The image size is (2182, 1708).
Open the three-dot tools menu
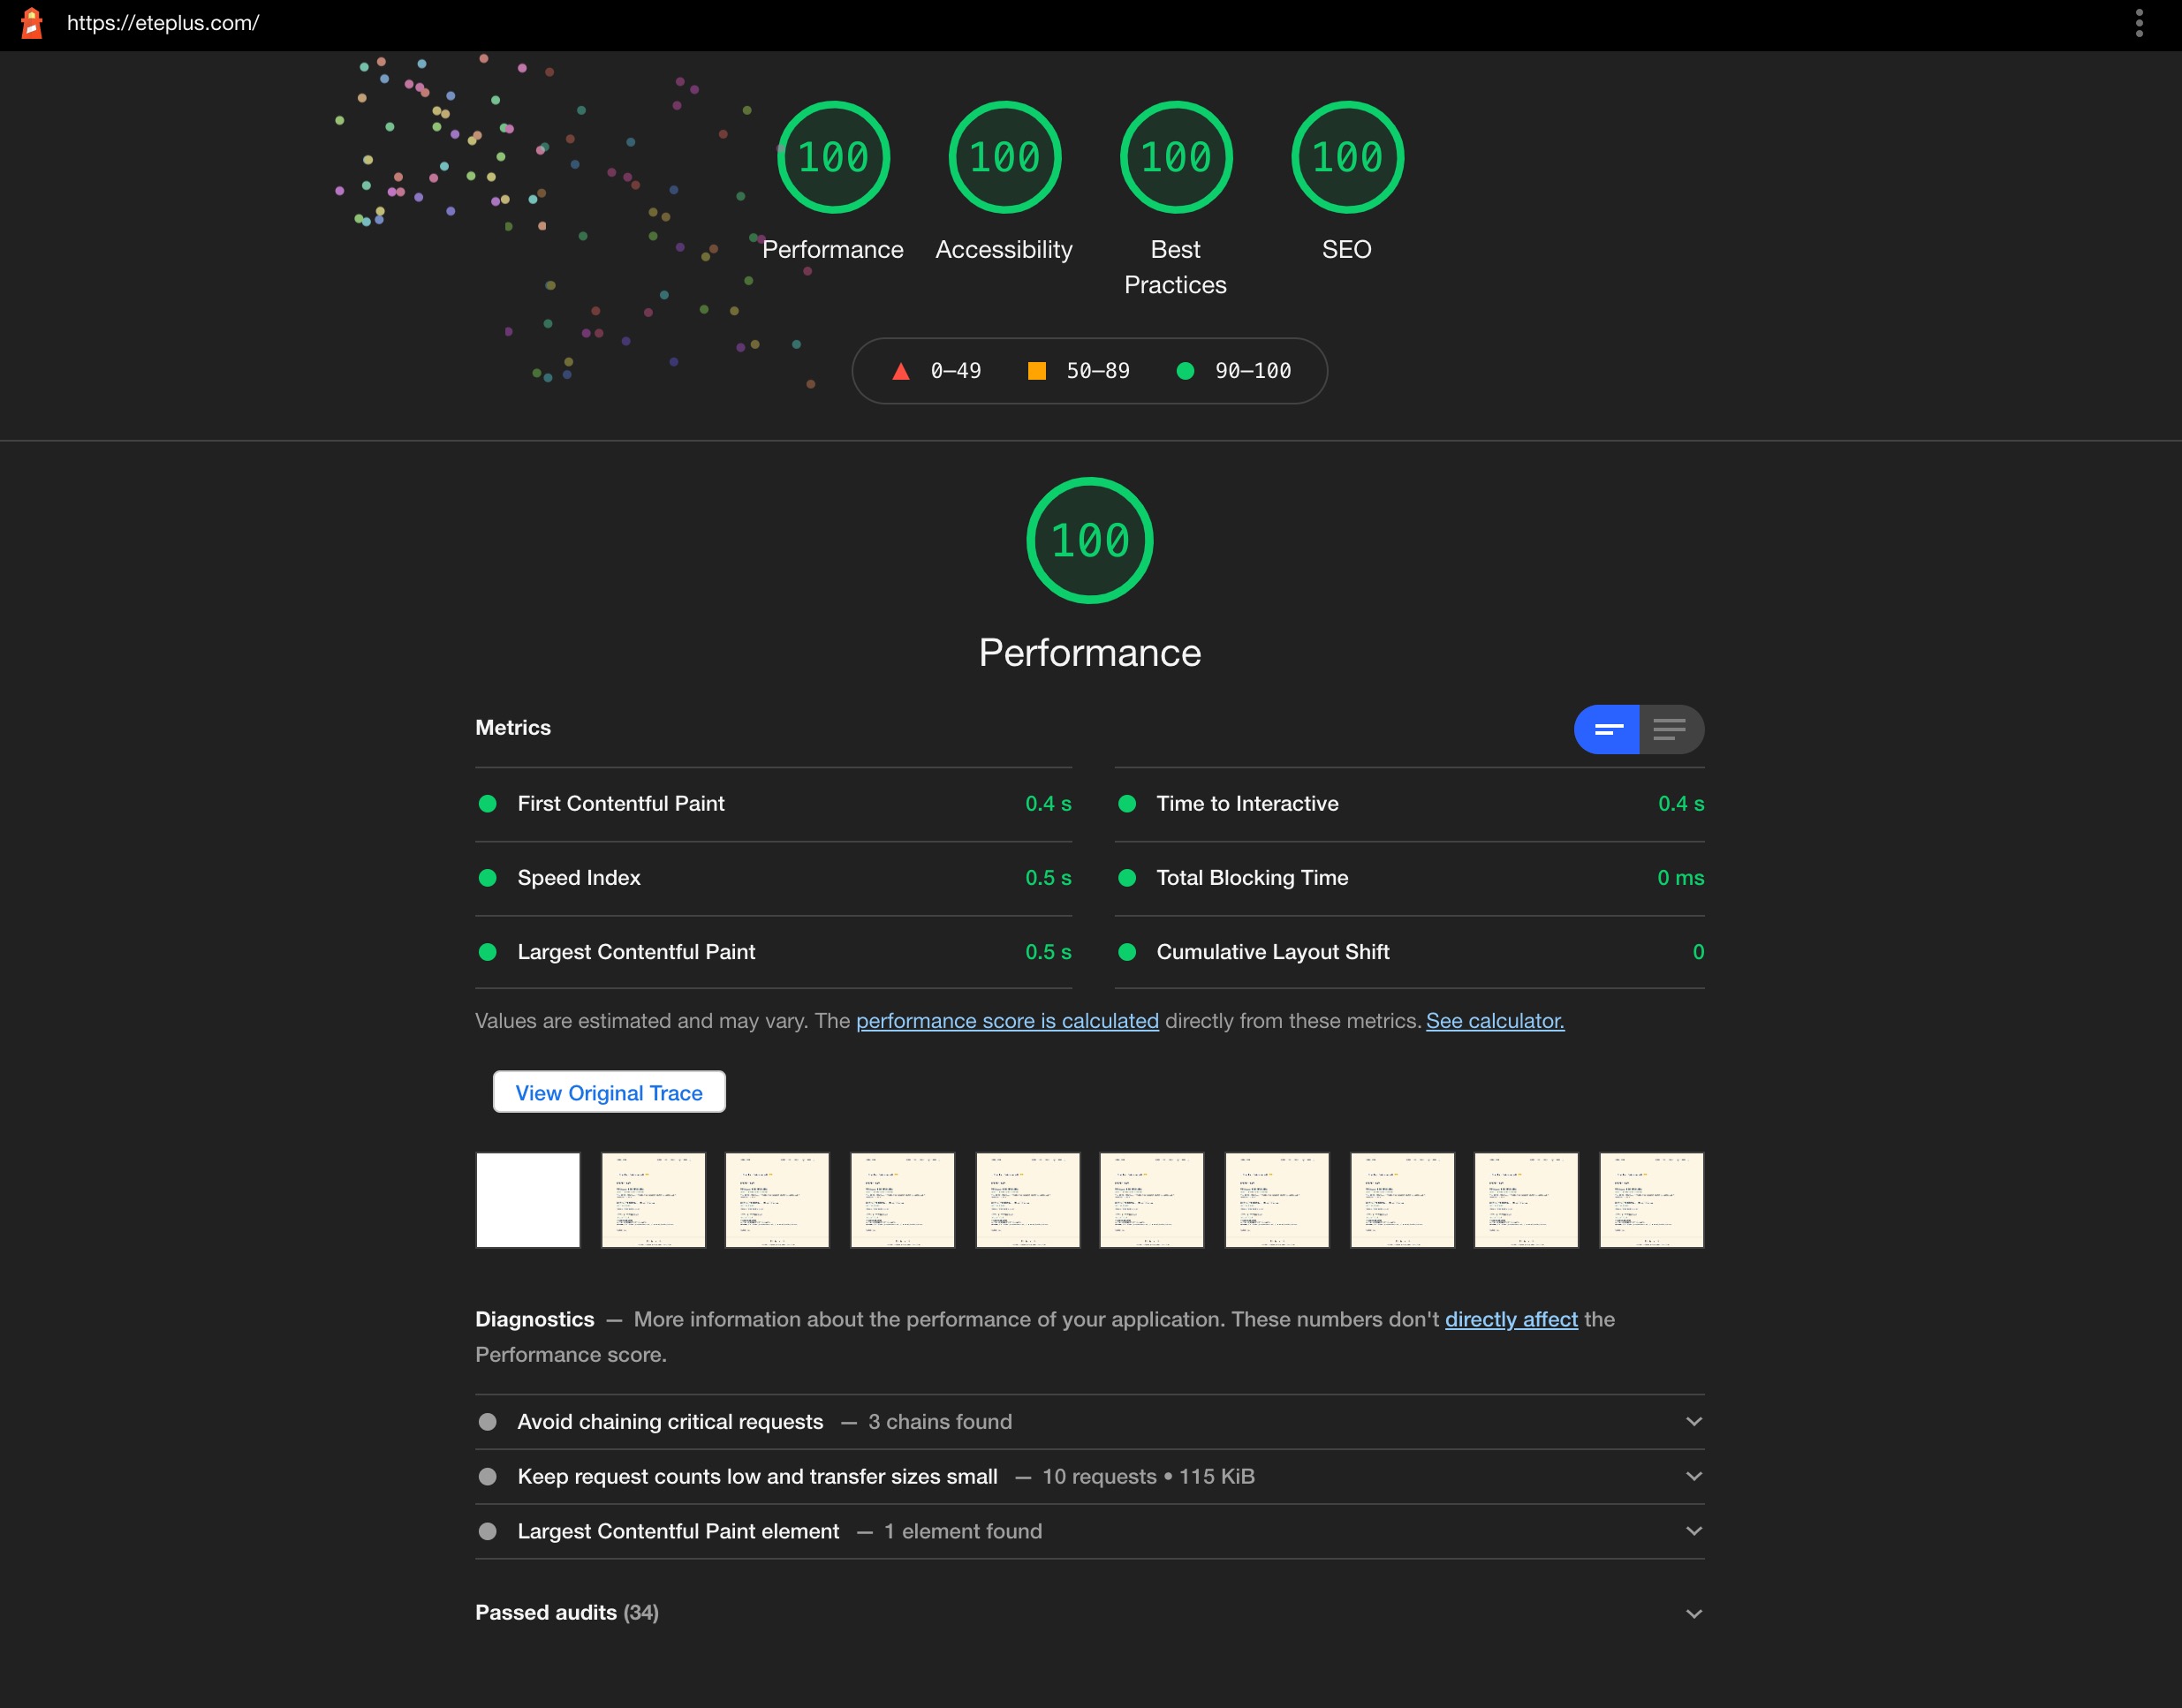pyautogui.click(x=2139, y=23)
